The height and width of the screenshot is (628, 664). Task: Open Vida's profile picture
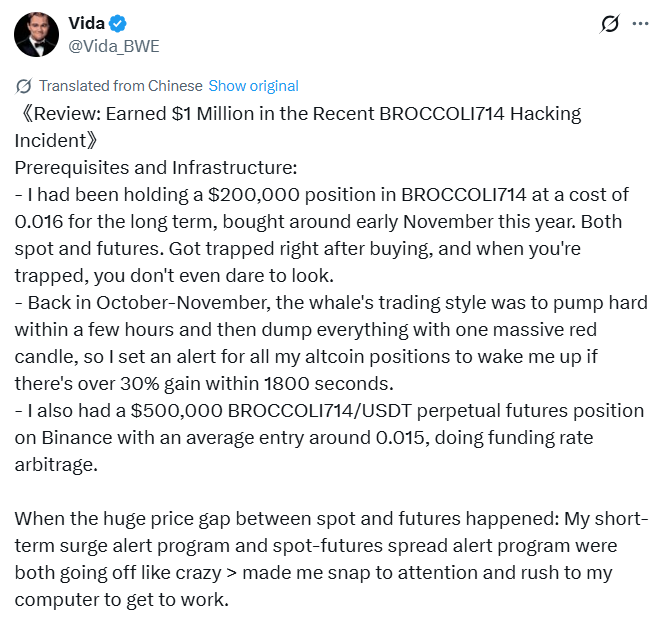[35, 34]
